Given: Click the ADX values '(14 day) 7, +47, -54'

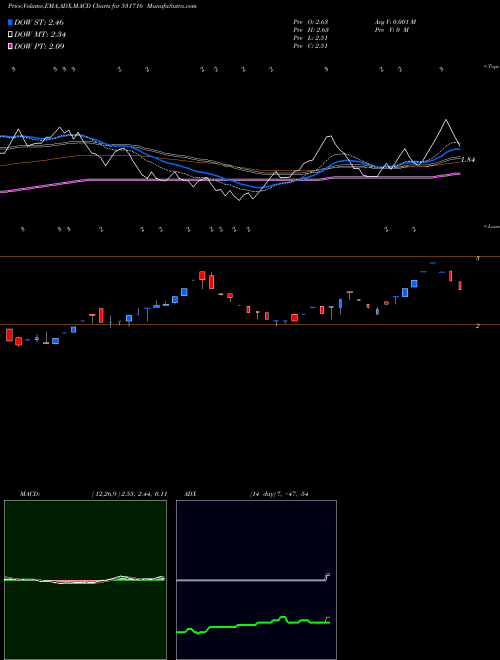Looking at the screenshot, I should pyautogui.click(x=279, y=494).
